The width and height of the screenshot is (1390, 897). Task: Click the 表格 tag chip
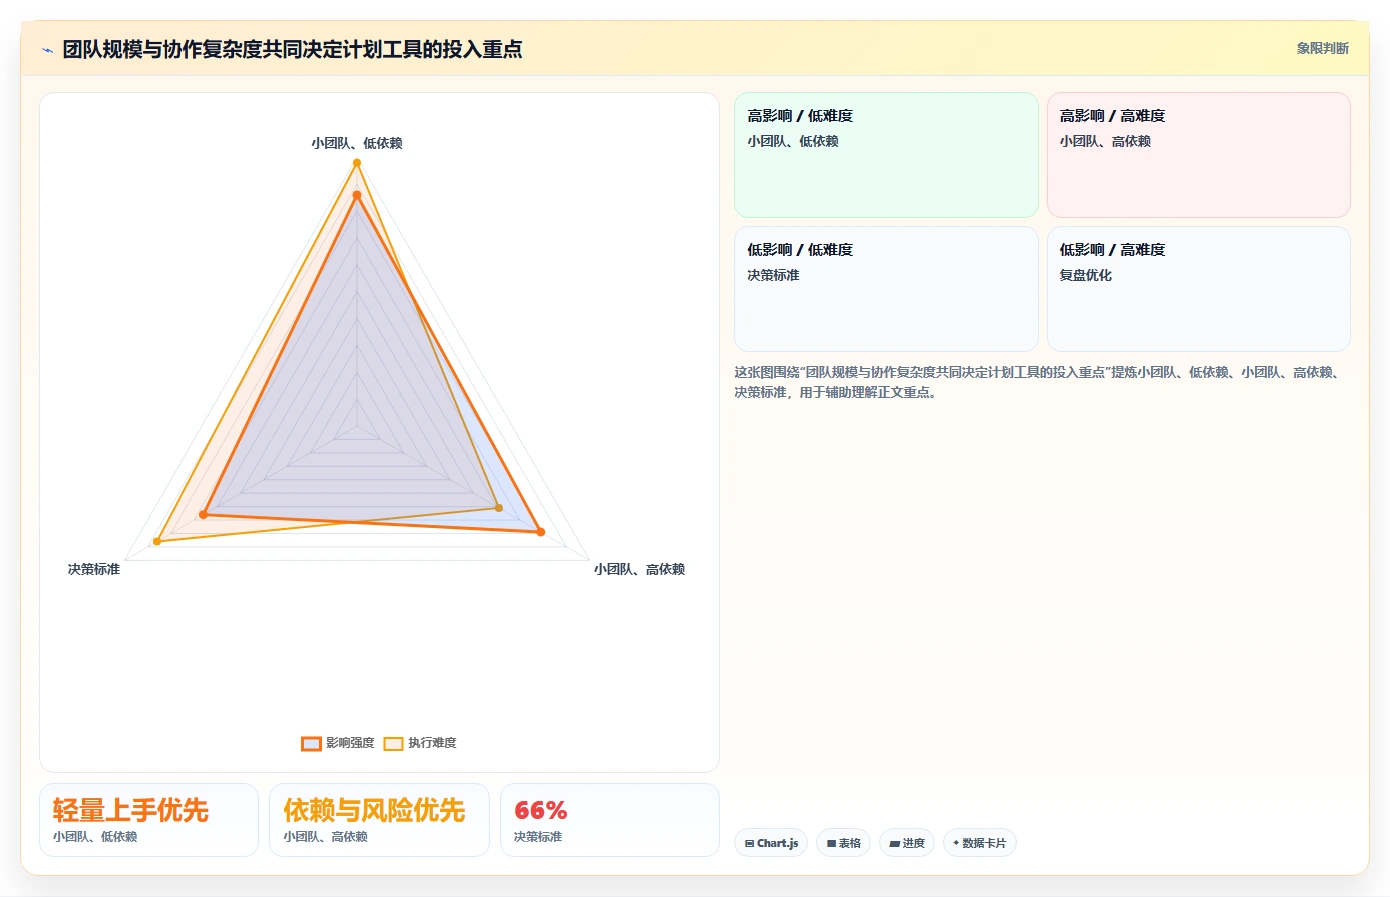point(844,843)
